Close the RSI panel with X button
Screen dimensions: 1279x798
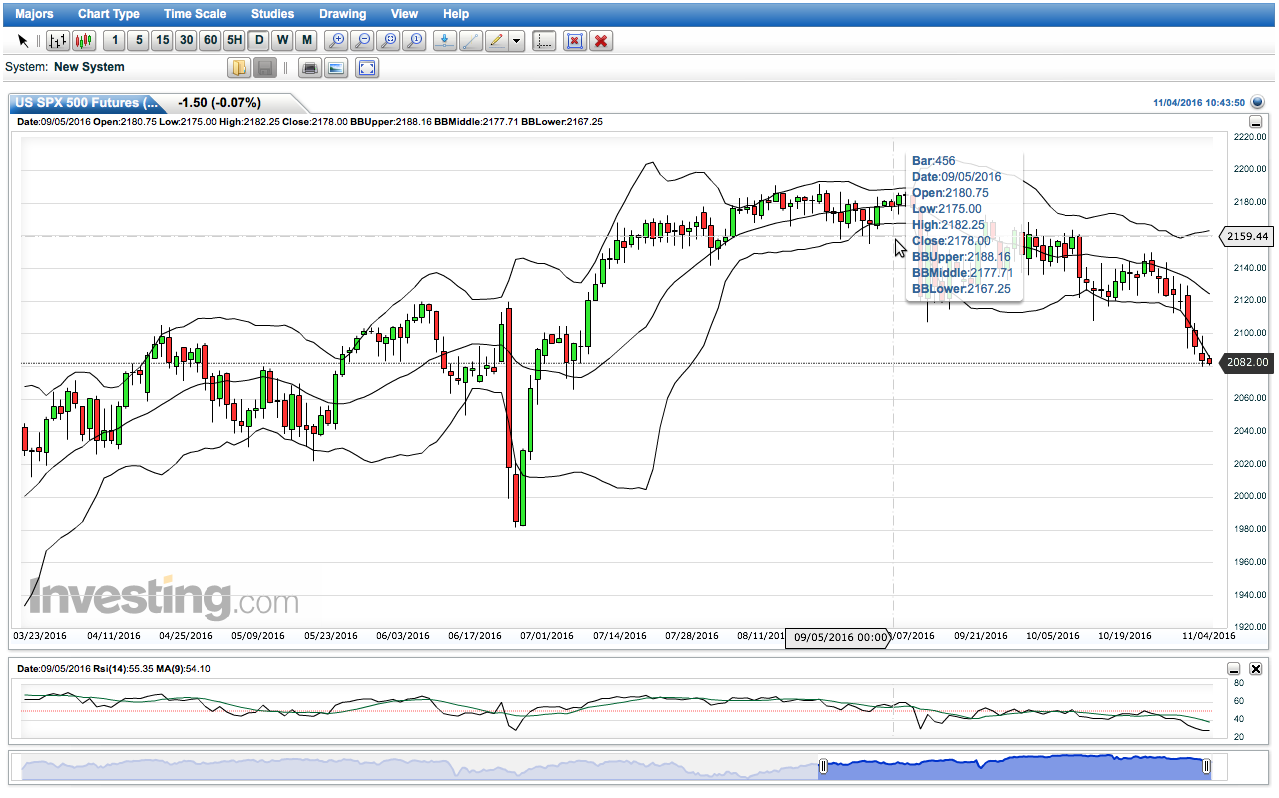(x=1256, y=669)
